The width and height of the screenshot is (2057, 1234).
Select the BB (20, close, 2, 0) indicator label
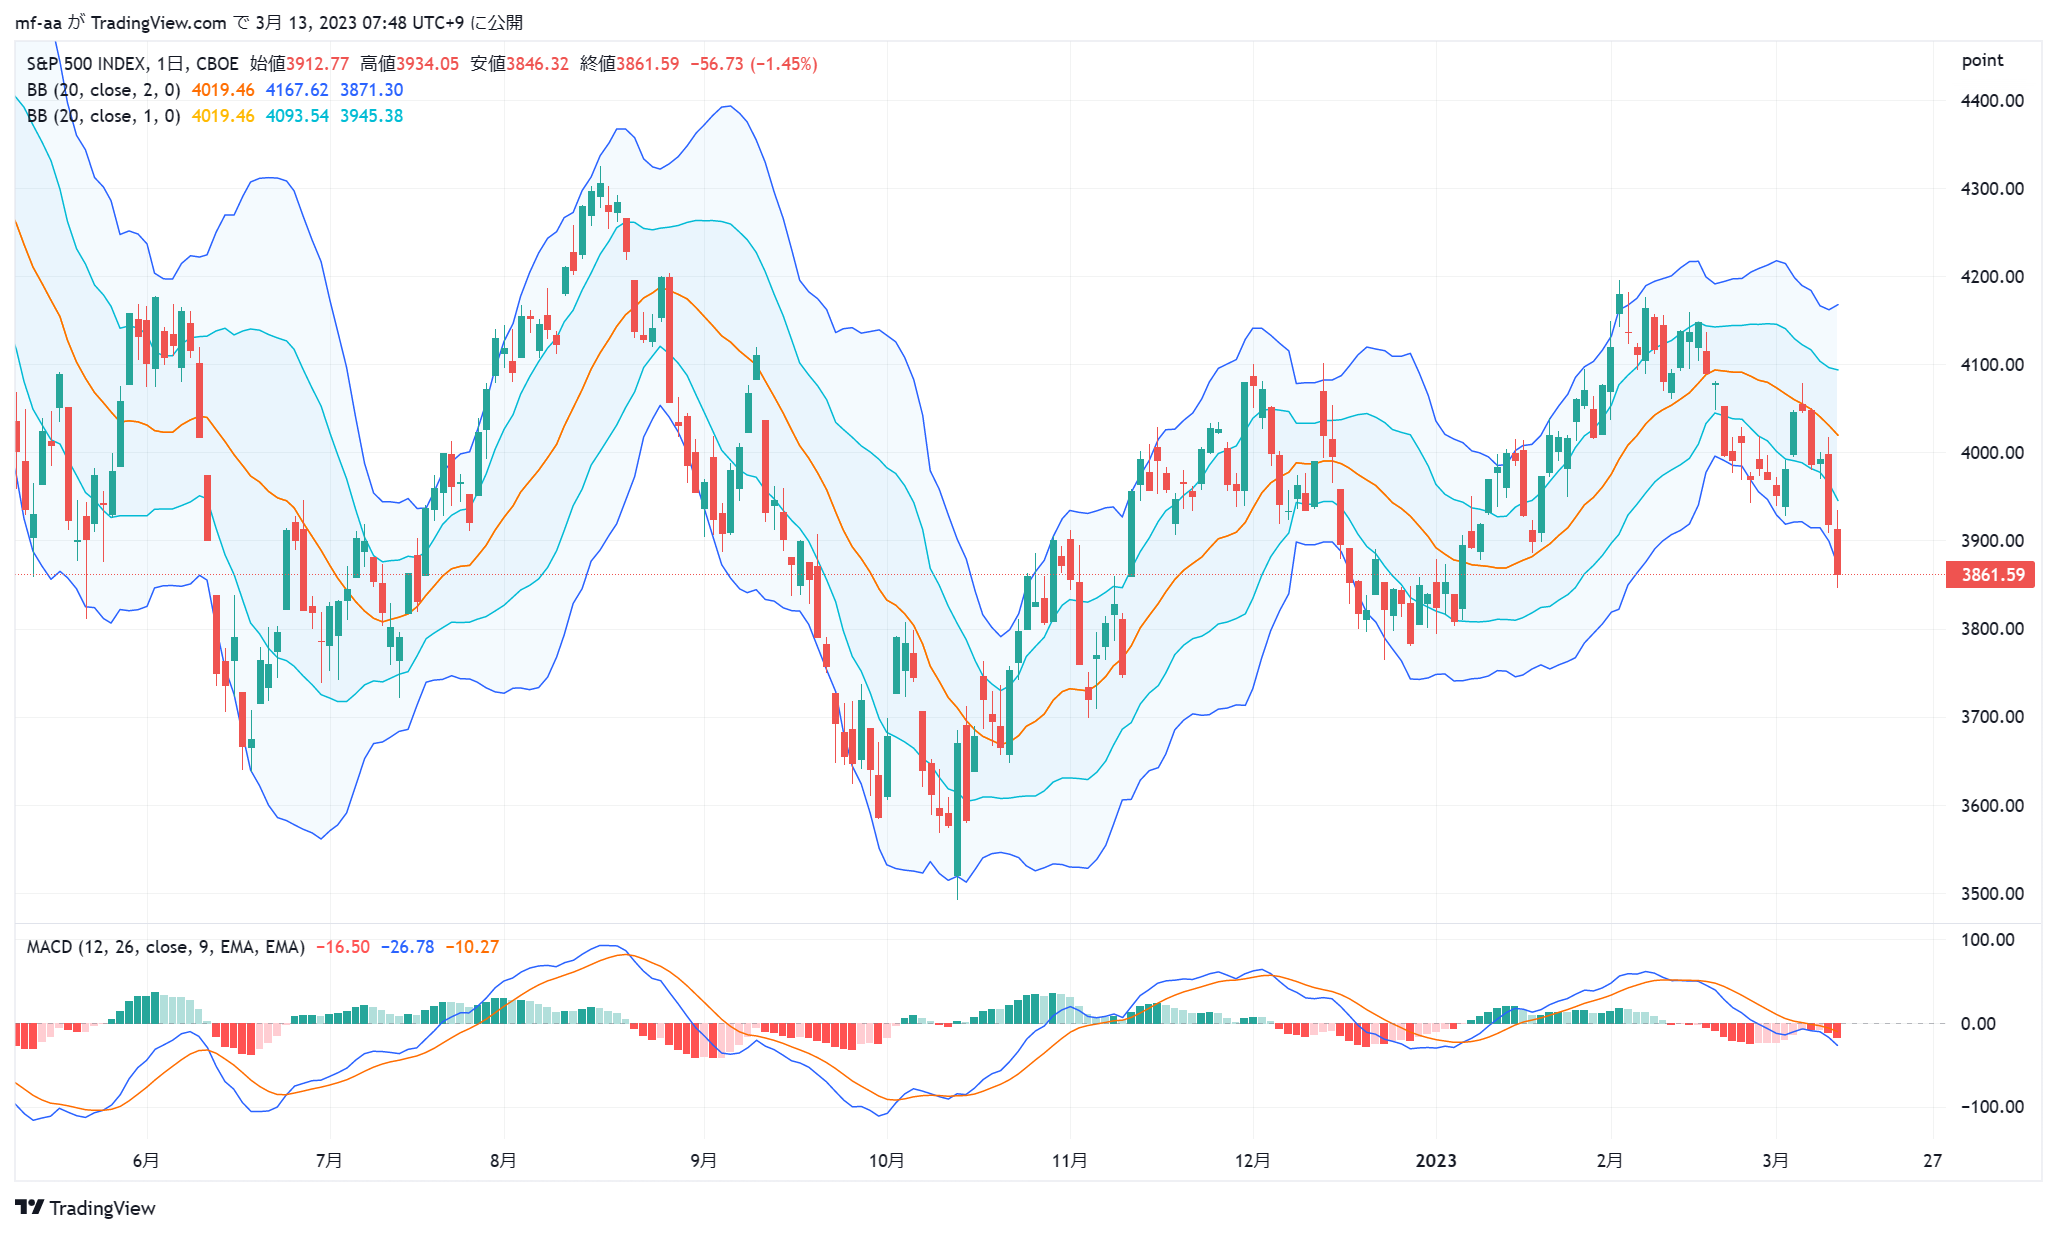104,90
